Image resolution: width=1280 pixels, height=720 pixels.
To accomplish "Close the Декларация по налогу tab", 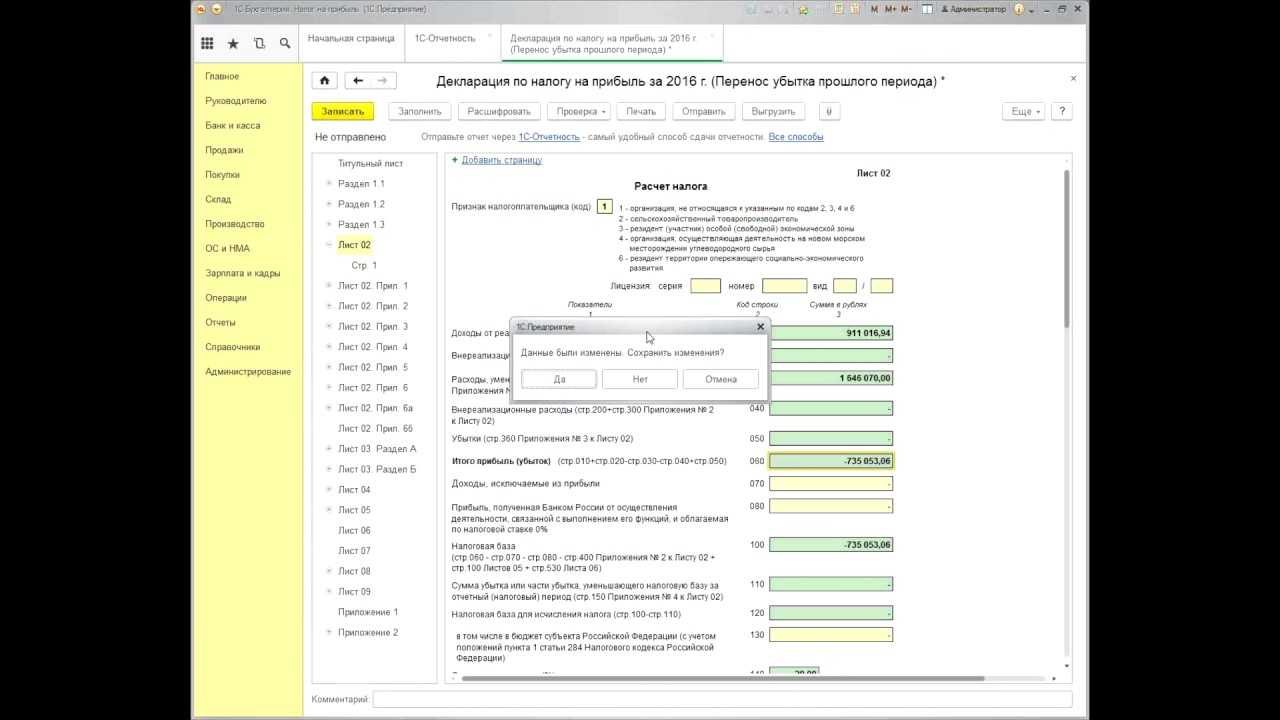I will (x=712, y=36).
